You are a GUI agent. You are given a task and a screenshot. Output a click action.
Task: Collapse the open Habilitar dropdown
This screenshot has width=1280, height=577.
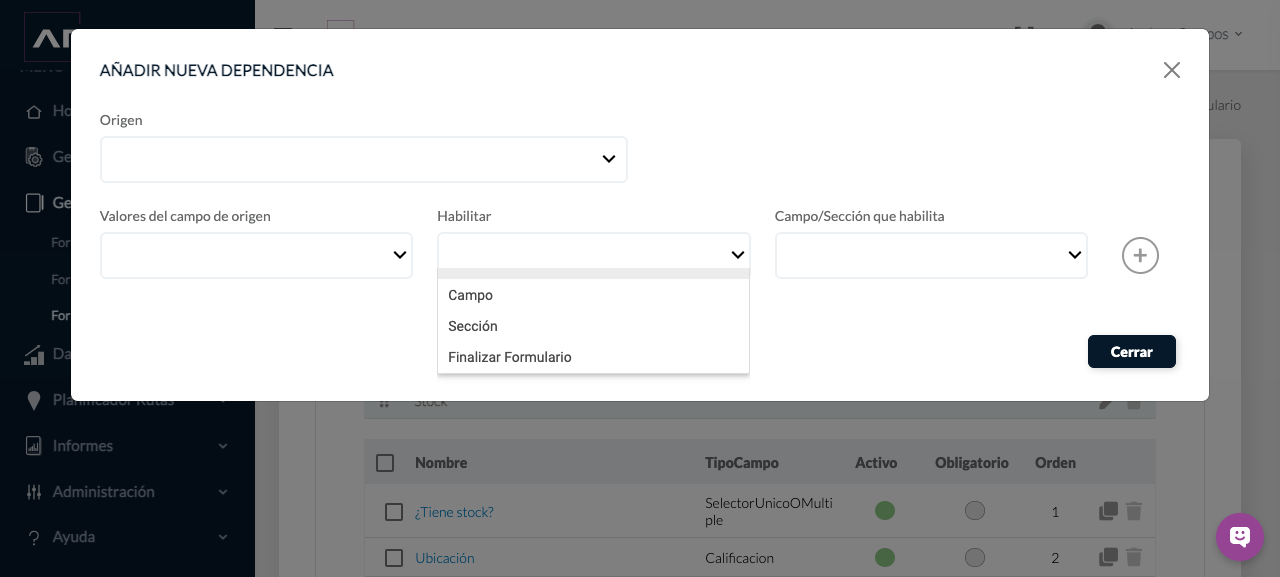pos(593,255)
